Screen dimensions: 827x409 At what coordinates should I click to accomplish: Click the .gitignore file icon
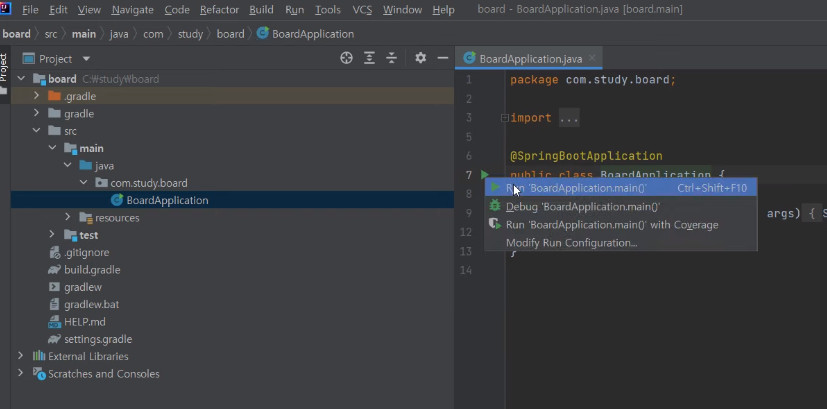54,252
